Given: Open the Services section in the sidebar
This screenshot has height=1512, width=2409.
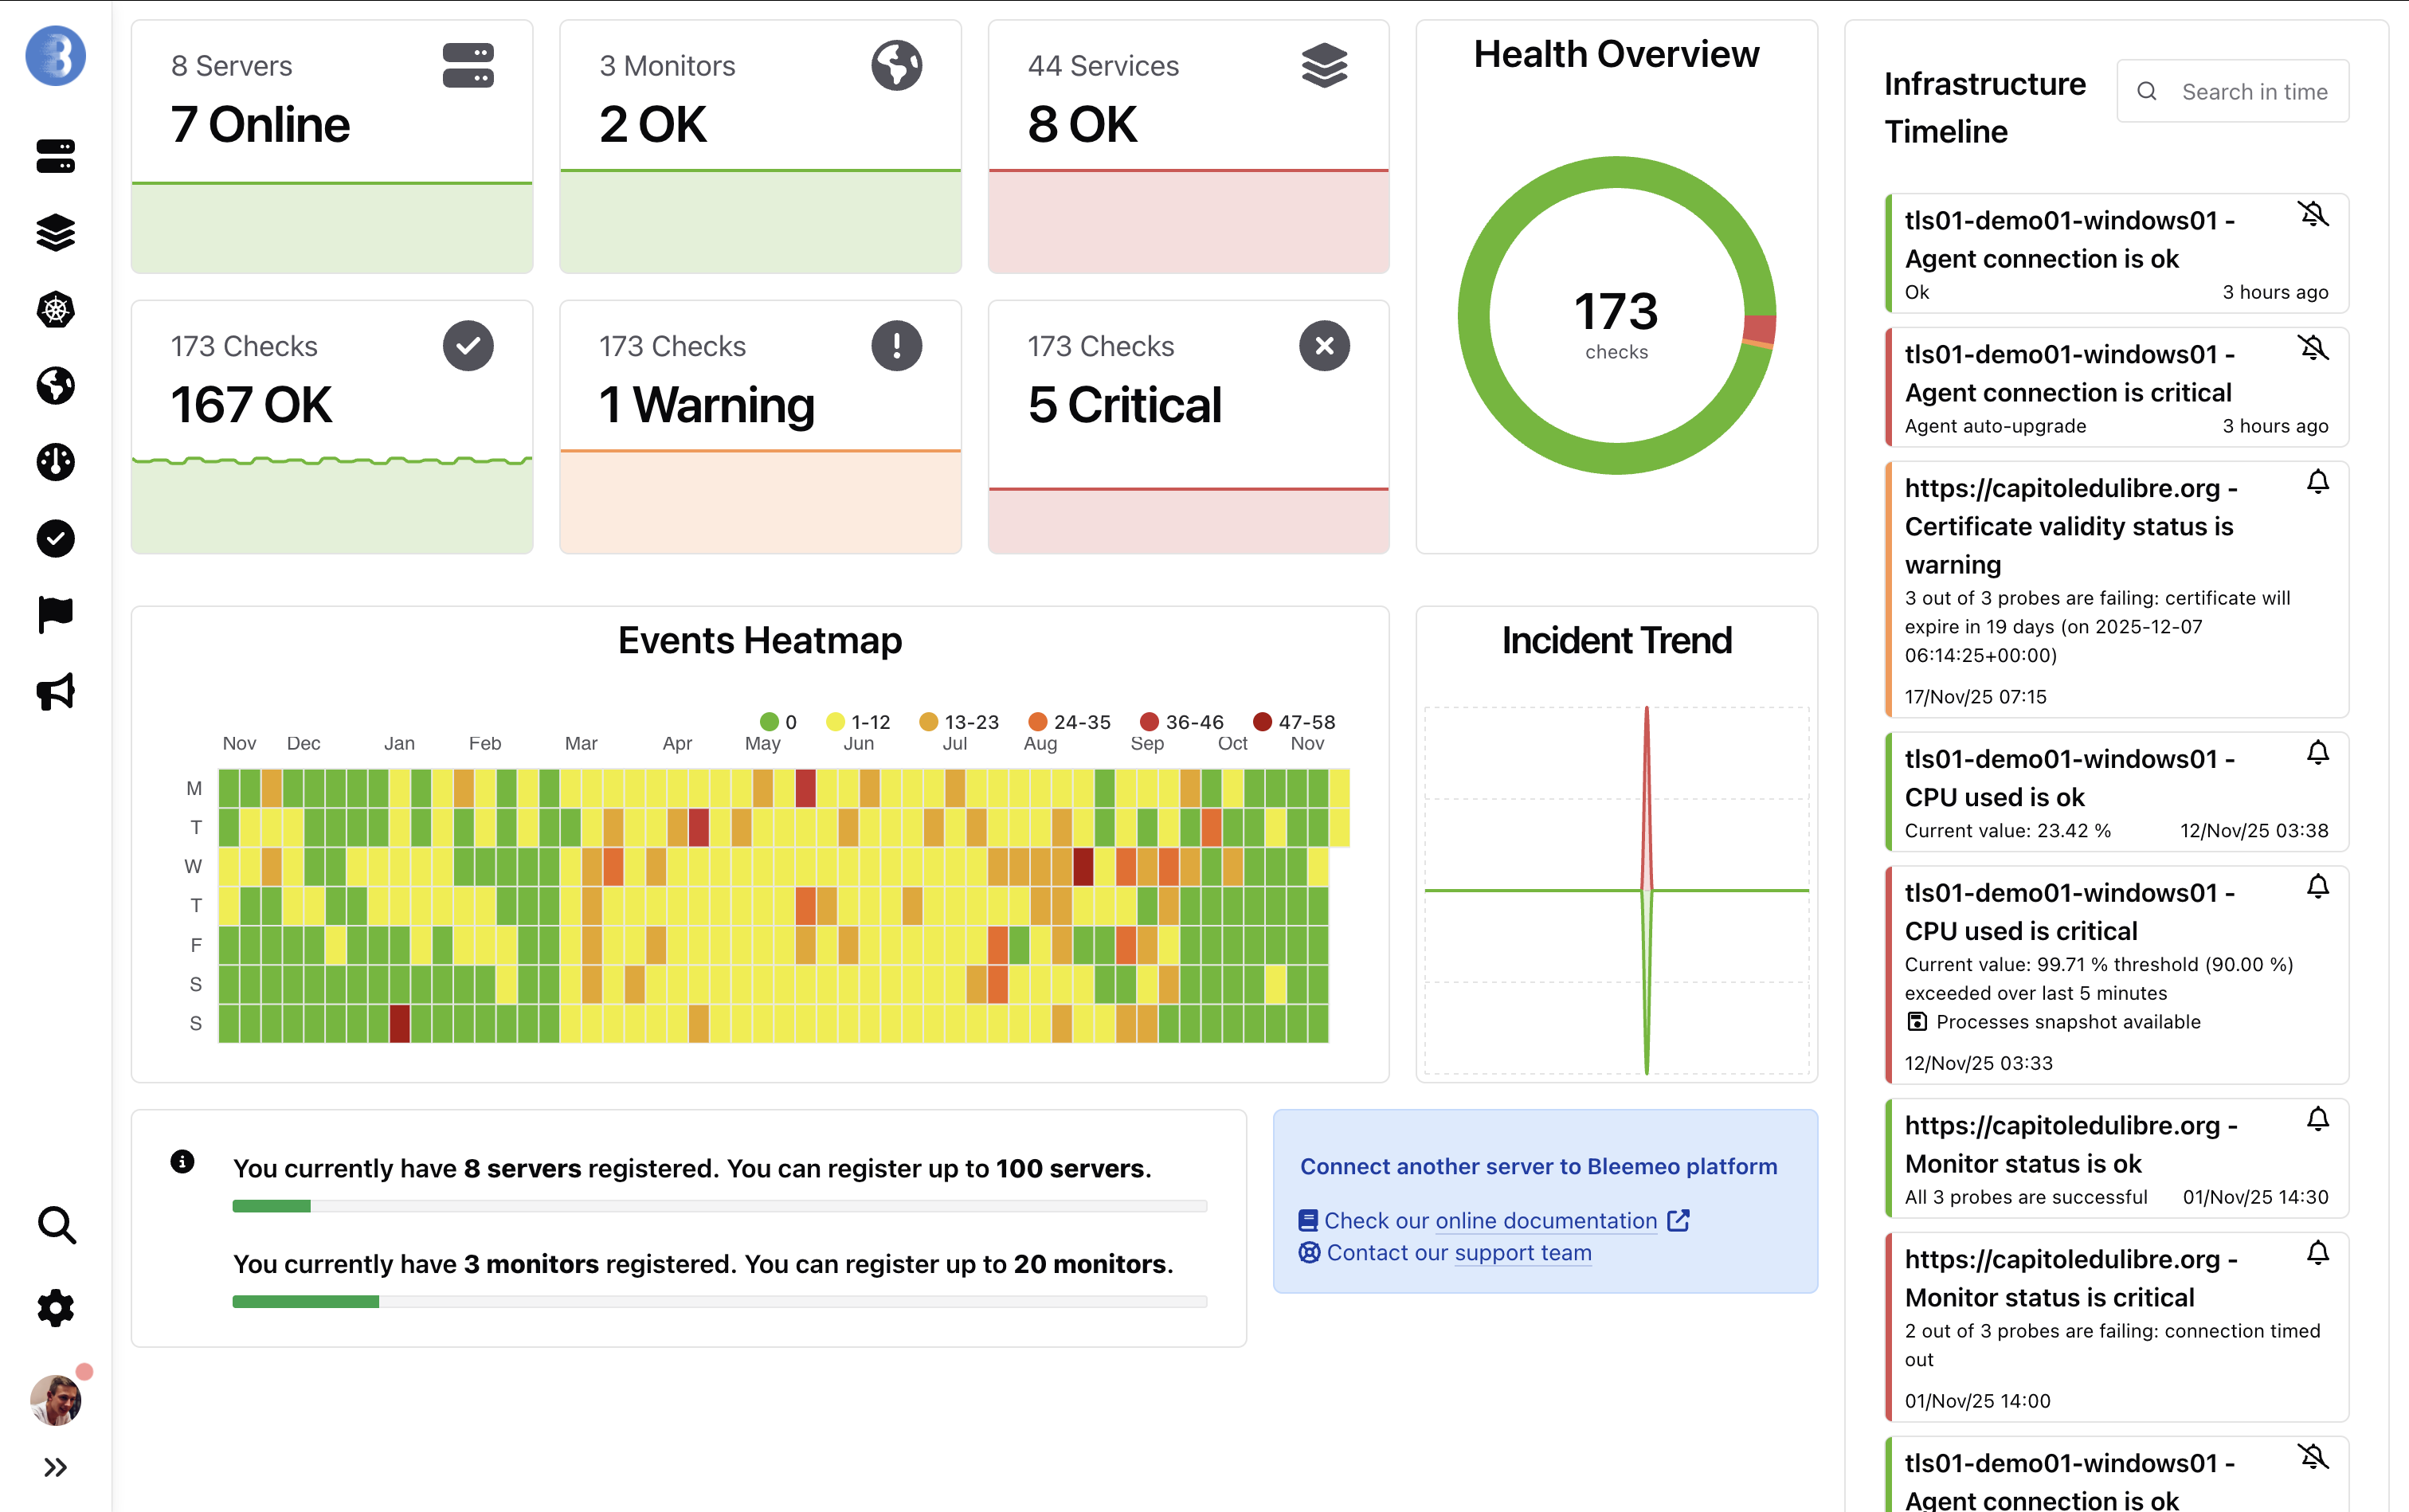Looking at the screenshot, I should (55, 233).
